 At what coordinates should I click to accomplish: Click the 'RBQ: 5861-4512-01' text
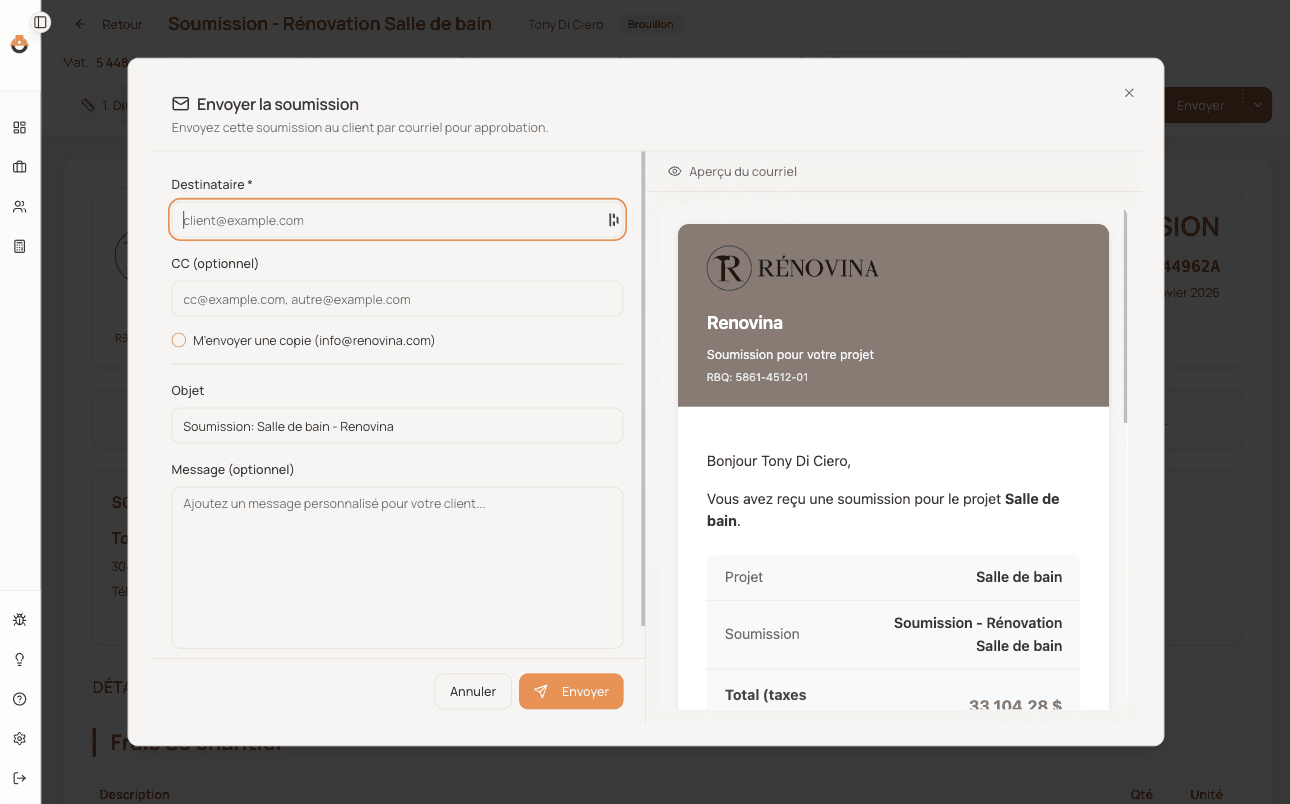pos(757,377)
